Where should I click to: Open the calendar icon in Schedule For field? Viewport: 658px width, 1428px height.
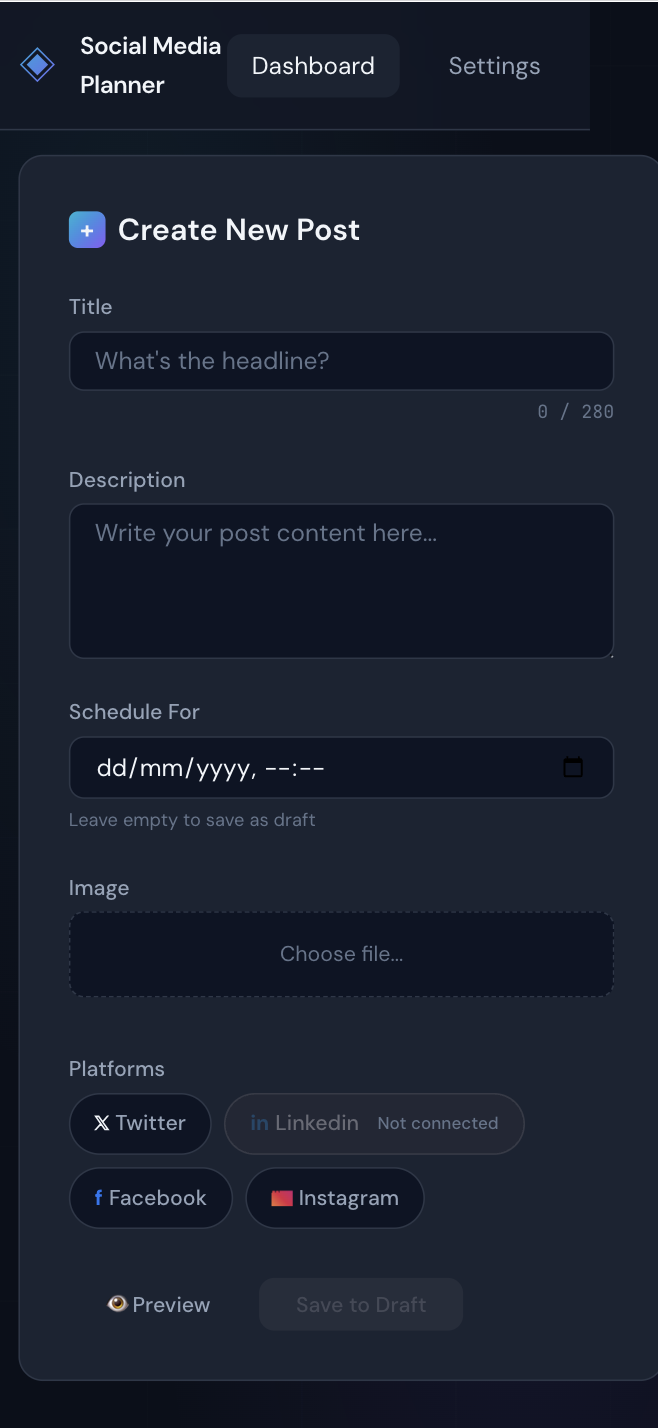573,767
